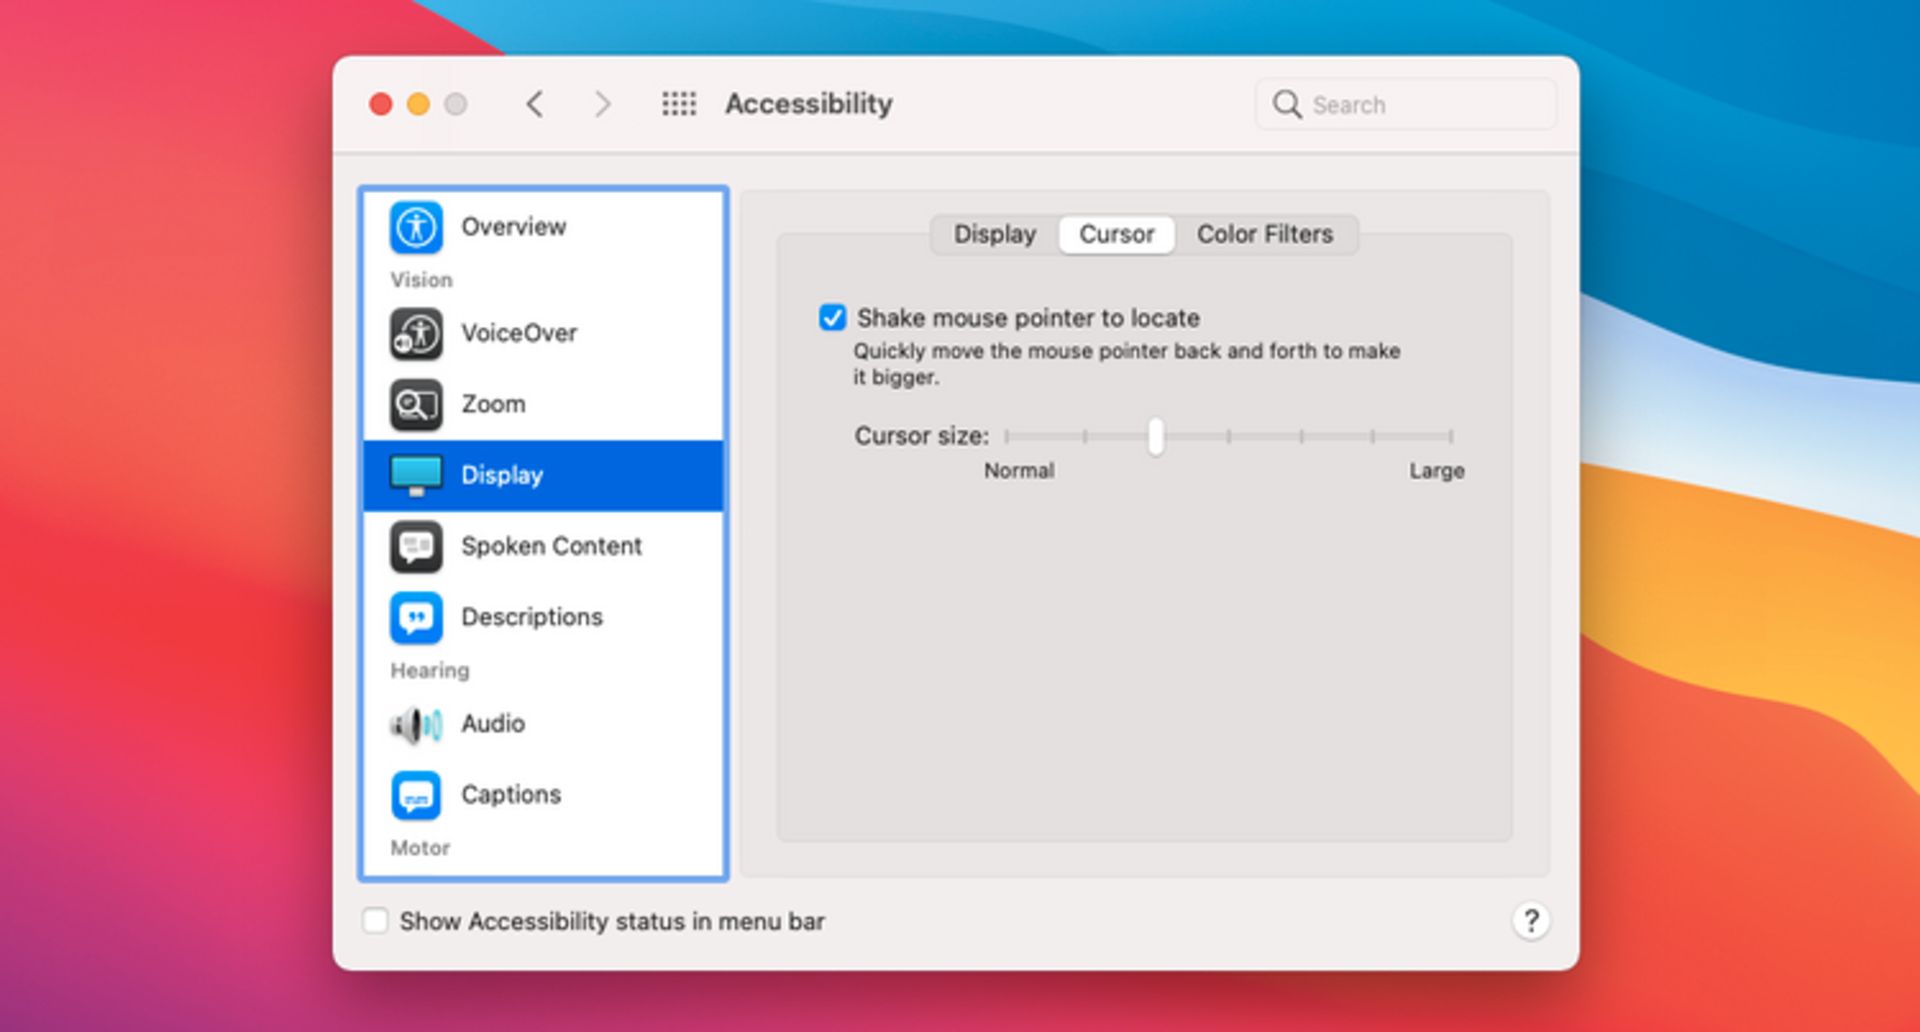Enable Show Accessibility status in menu bar
The width and height of the screenshot is (1920, 1032).
pos(376,921)
